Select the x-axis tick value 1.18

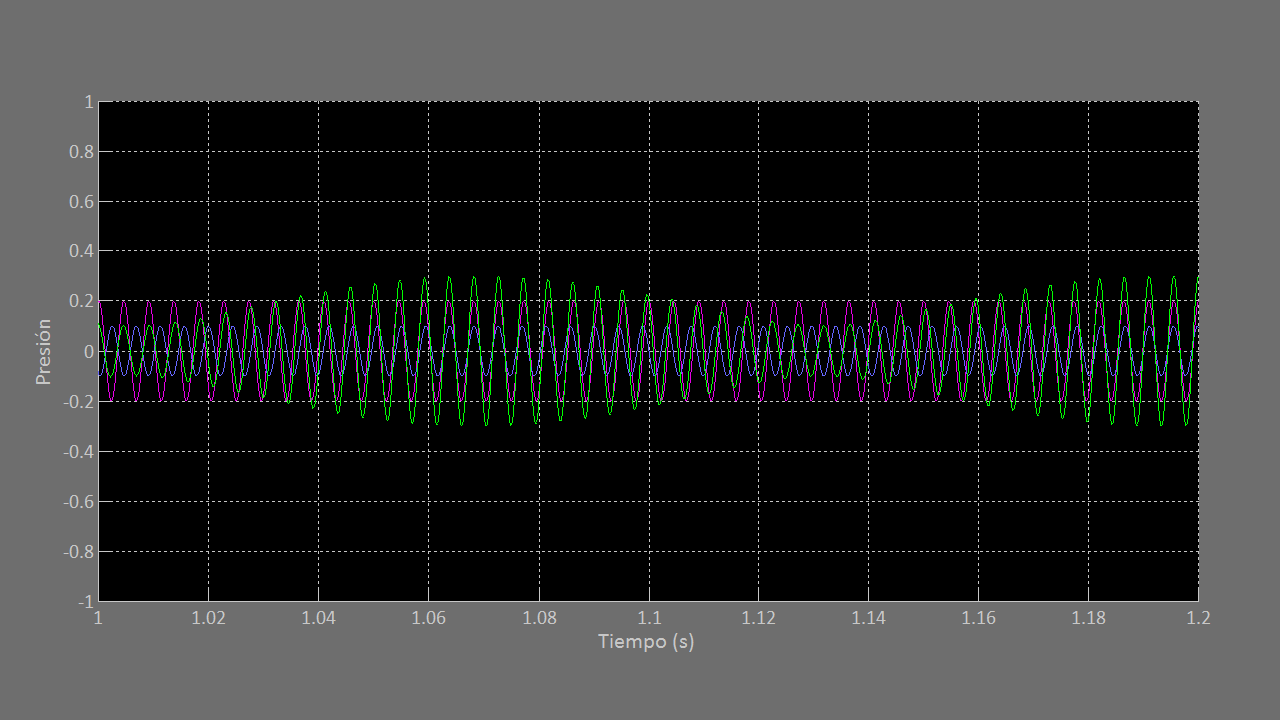coord(1088,618)
